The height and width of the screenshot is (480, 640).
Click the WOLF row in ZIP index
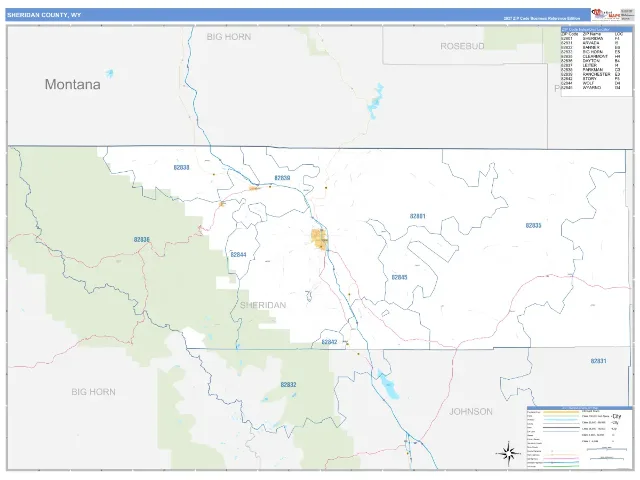[591, 83]
